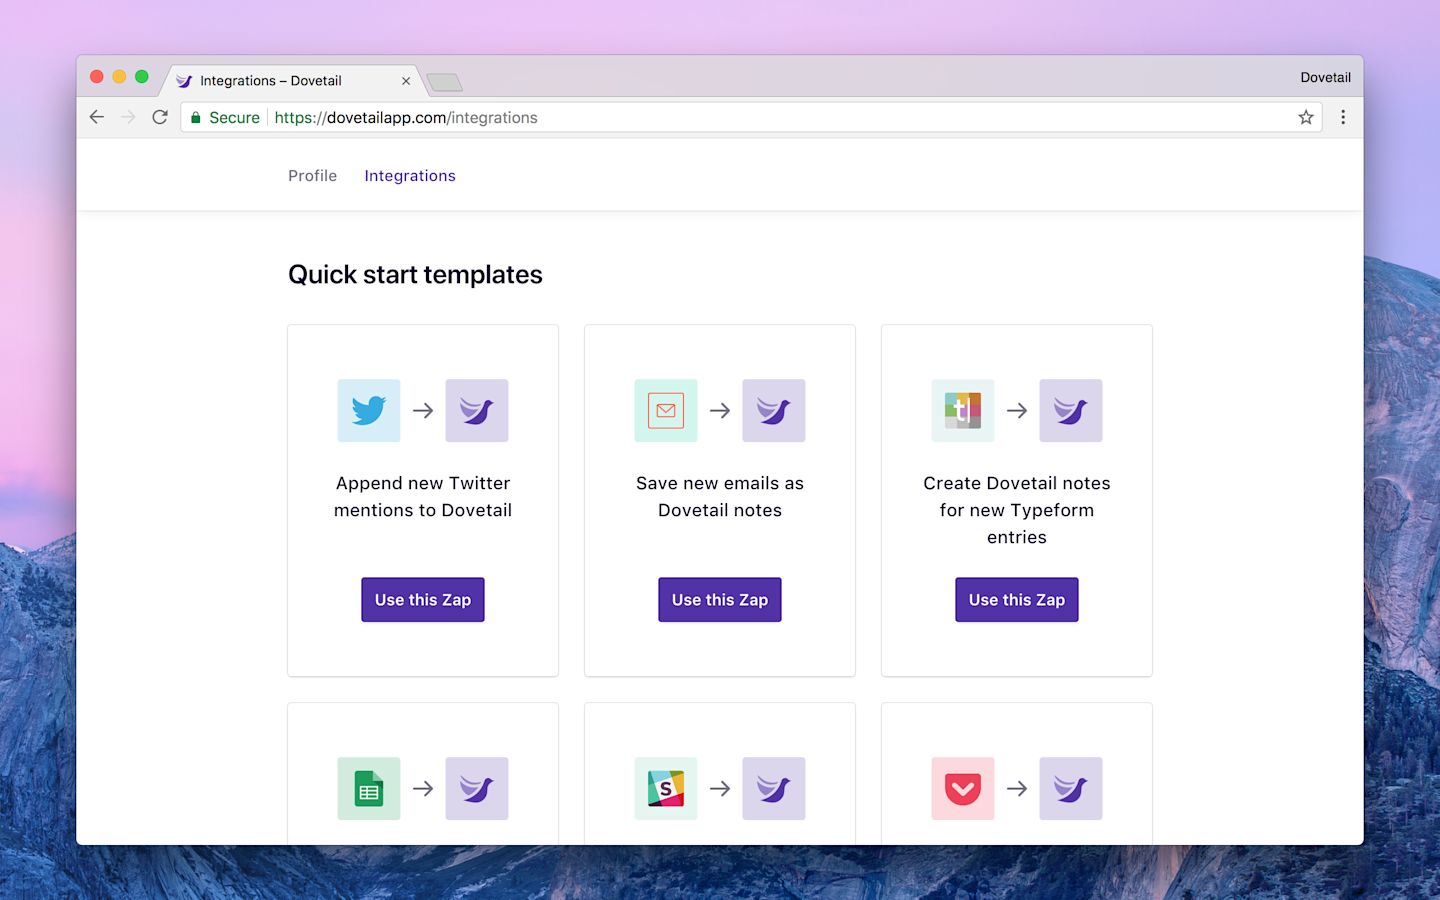Click 'Append new Twitter mentions to Dovetail' text
This screenshot has height=900, width=1440.
[x=423, y=497]
